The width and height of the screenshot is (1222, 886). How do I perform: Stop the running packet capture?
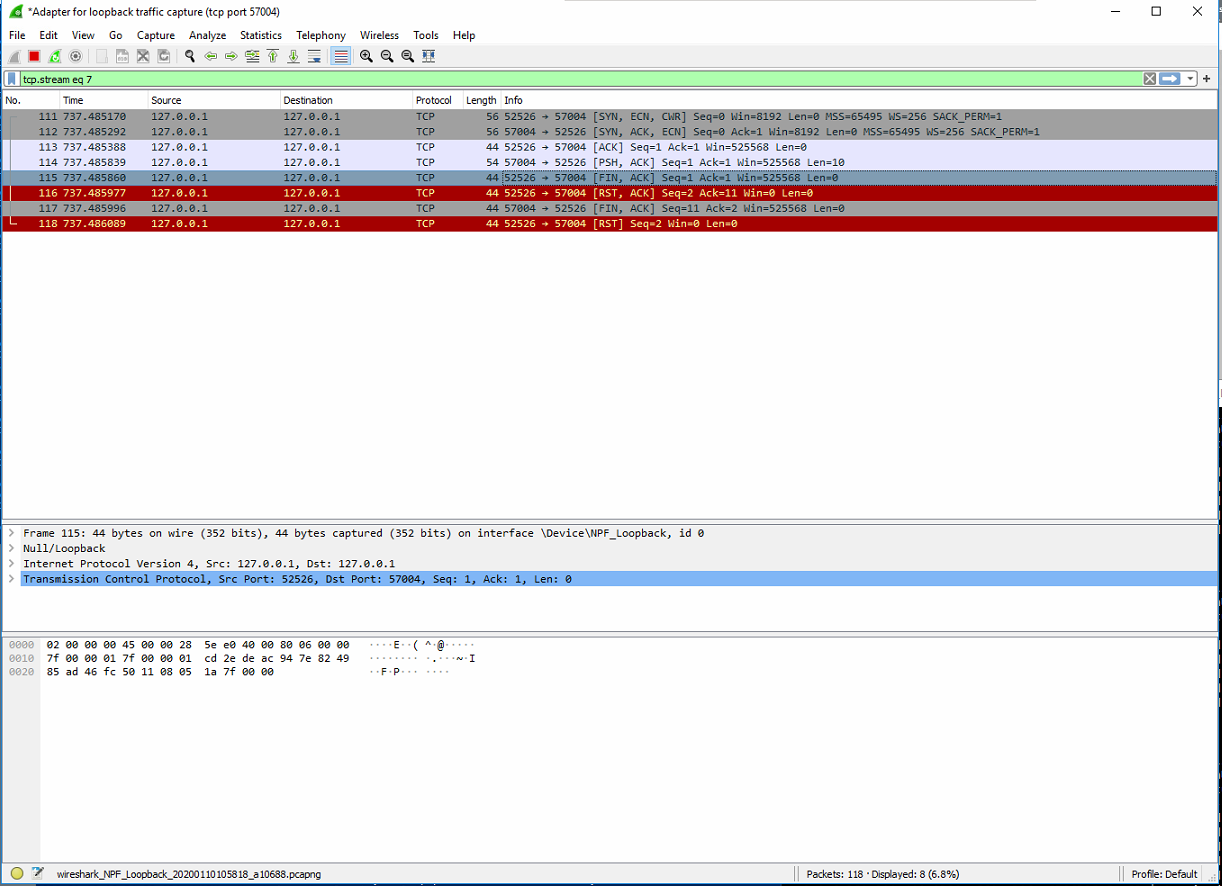point(32,56)
